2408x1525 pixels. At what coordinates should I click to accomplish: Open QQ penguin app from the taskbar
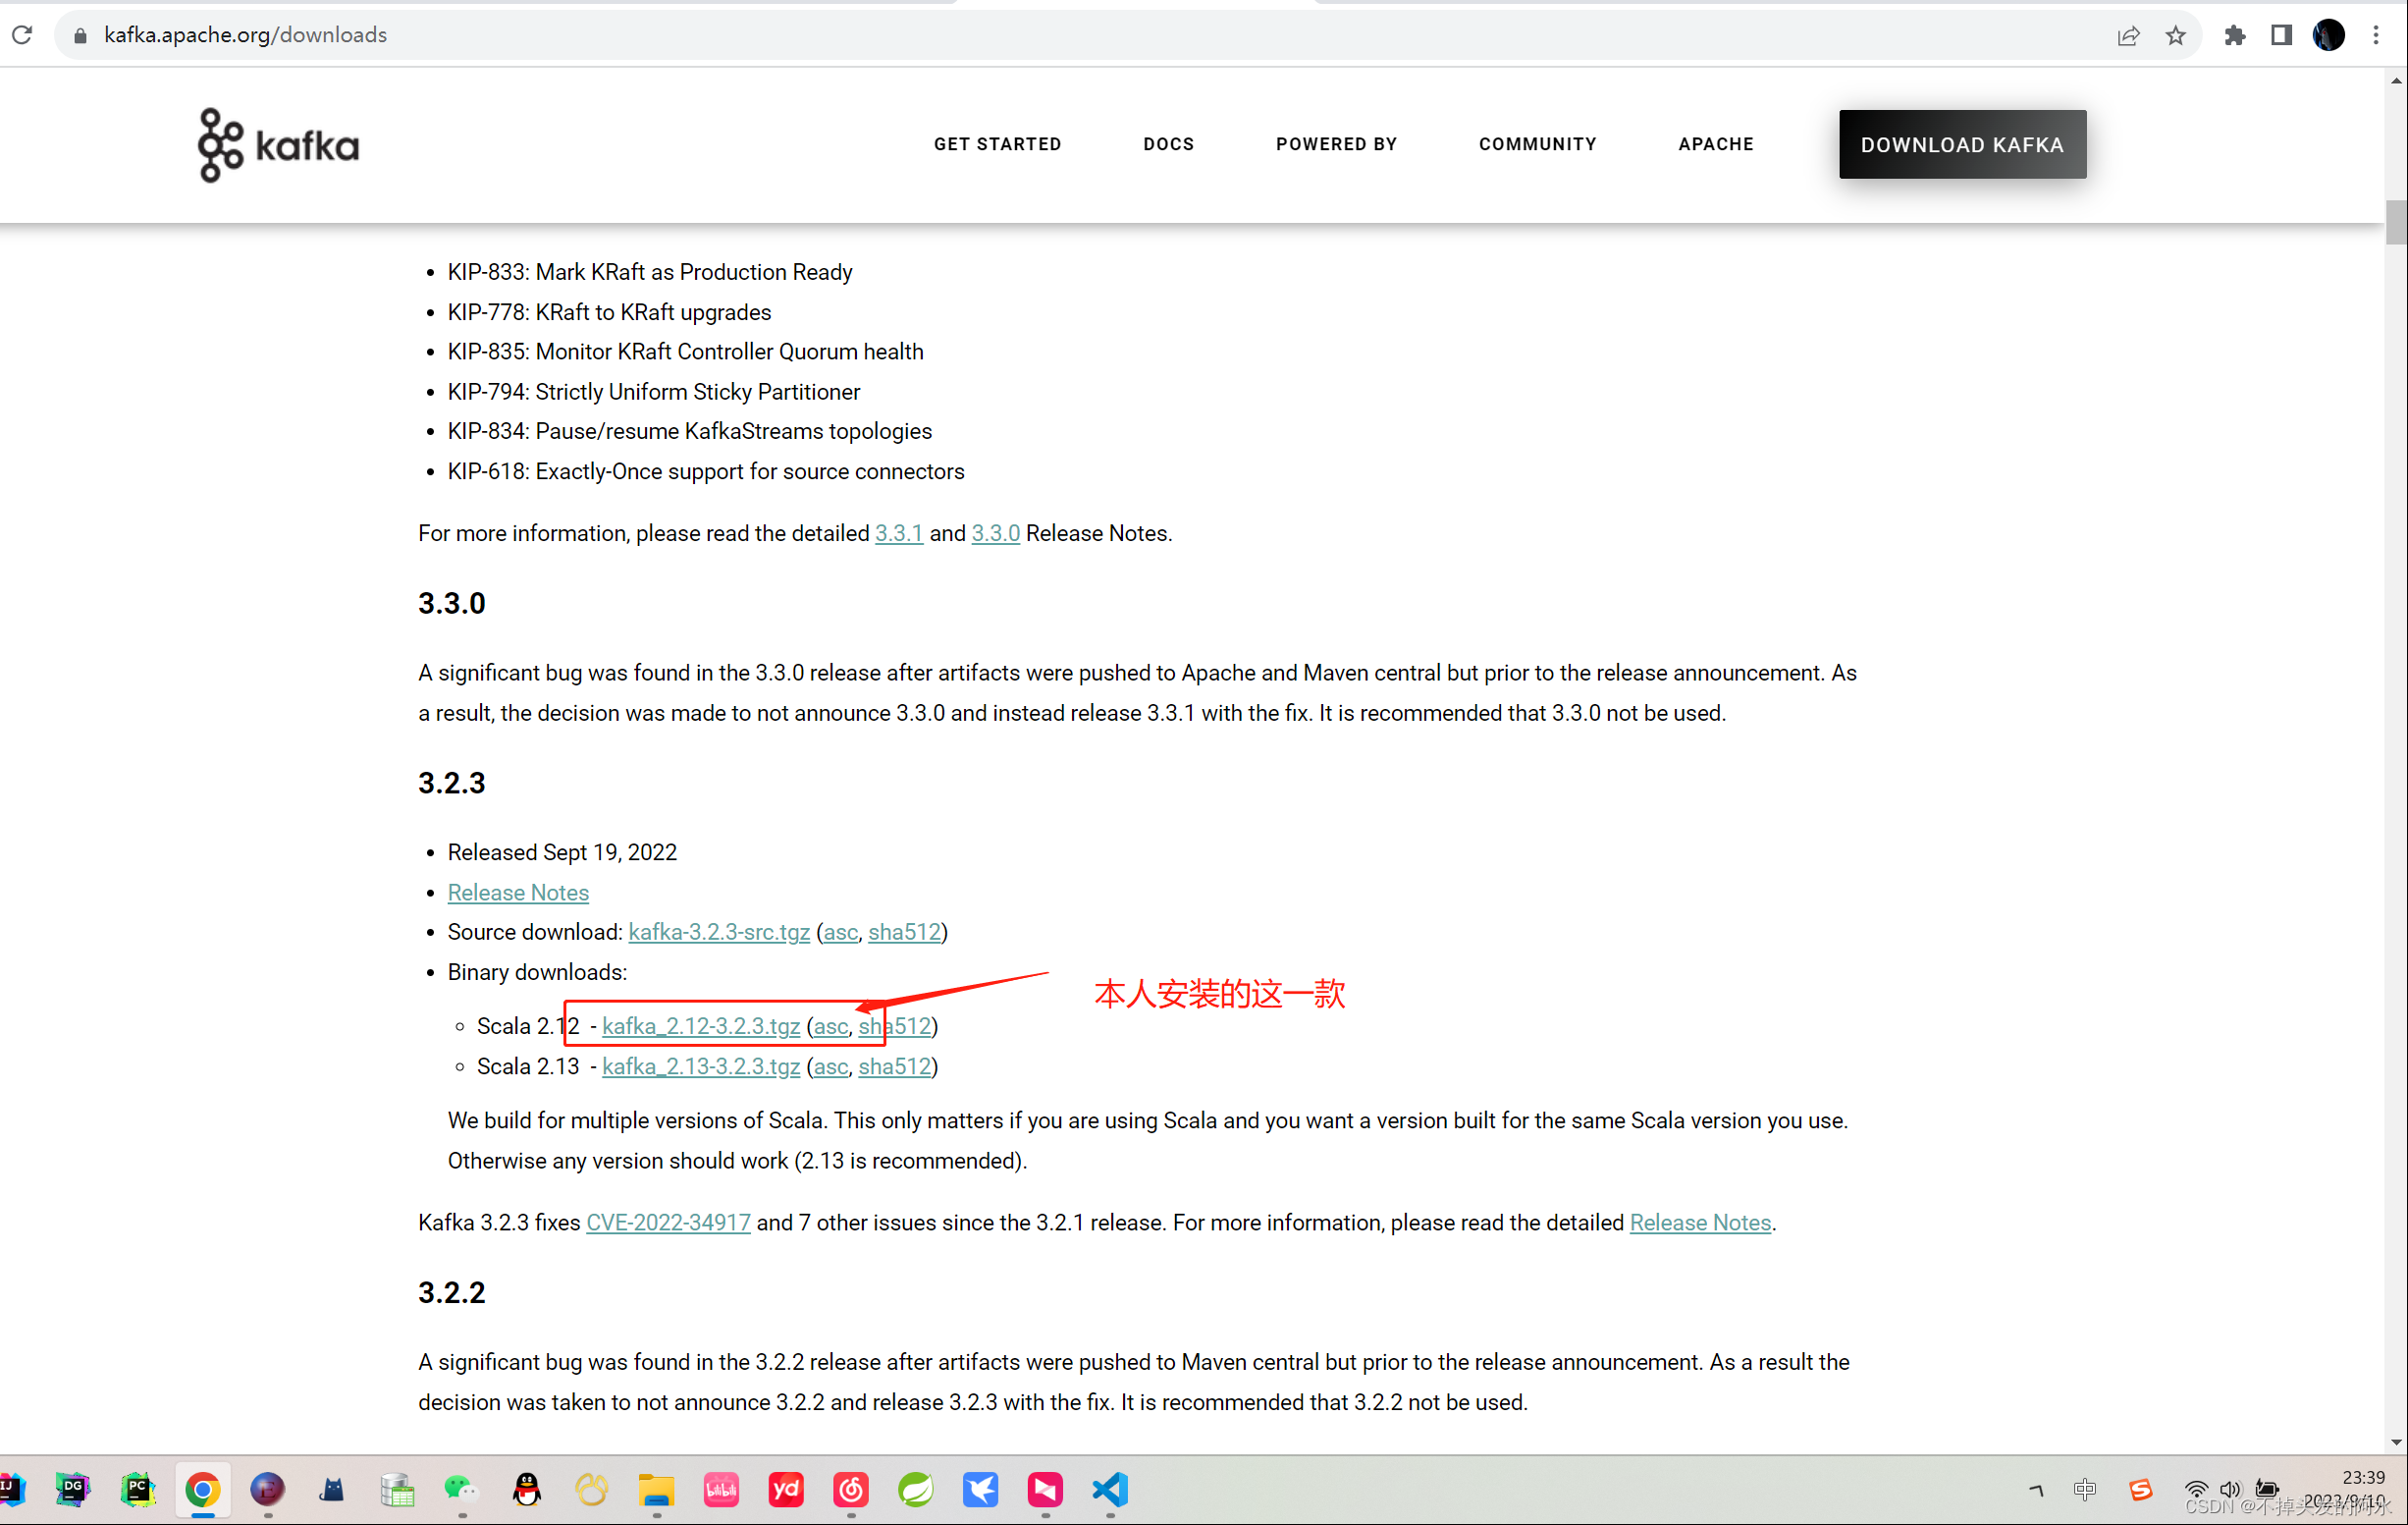pyautogui.click(x=527, y=1489)
